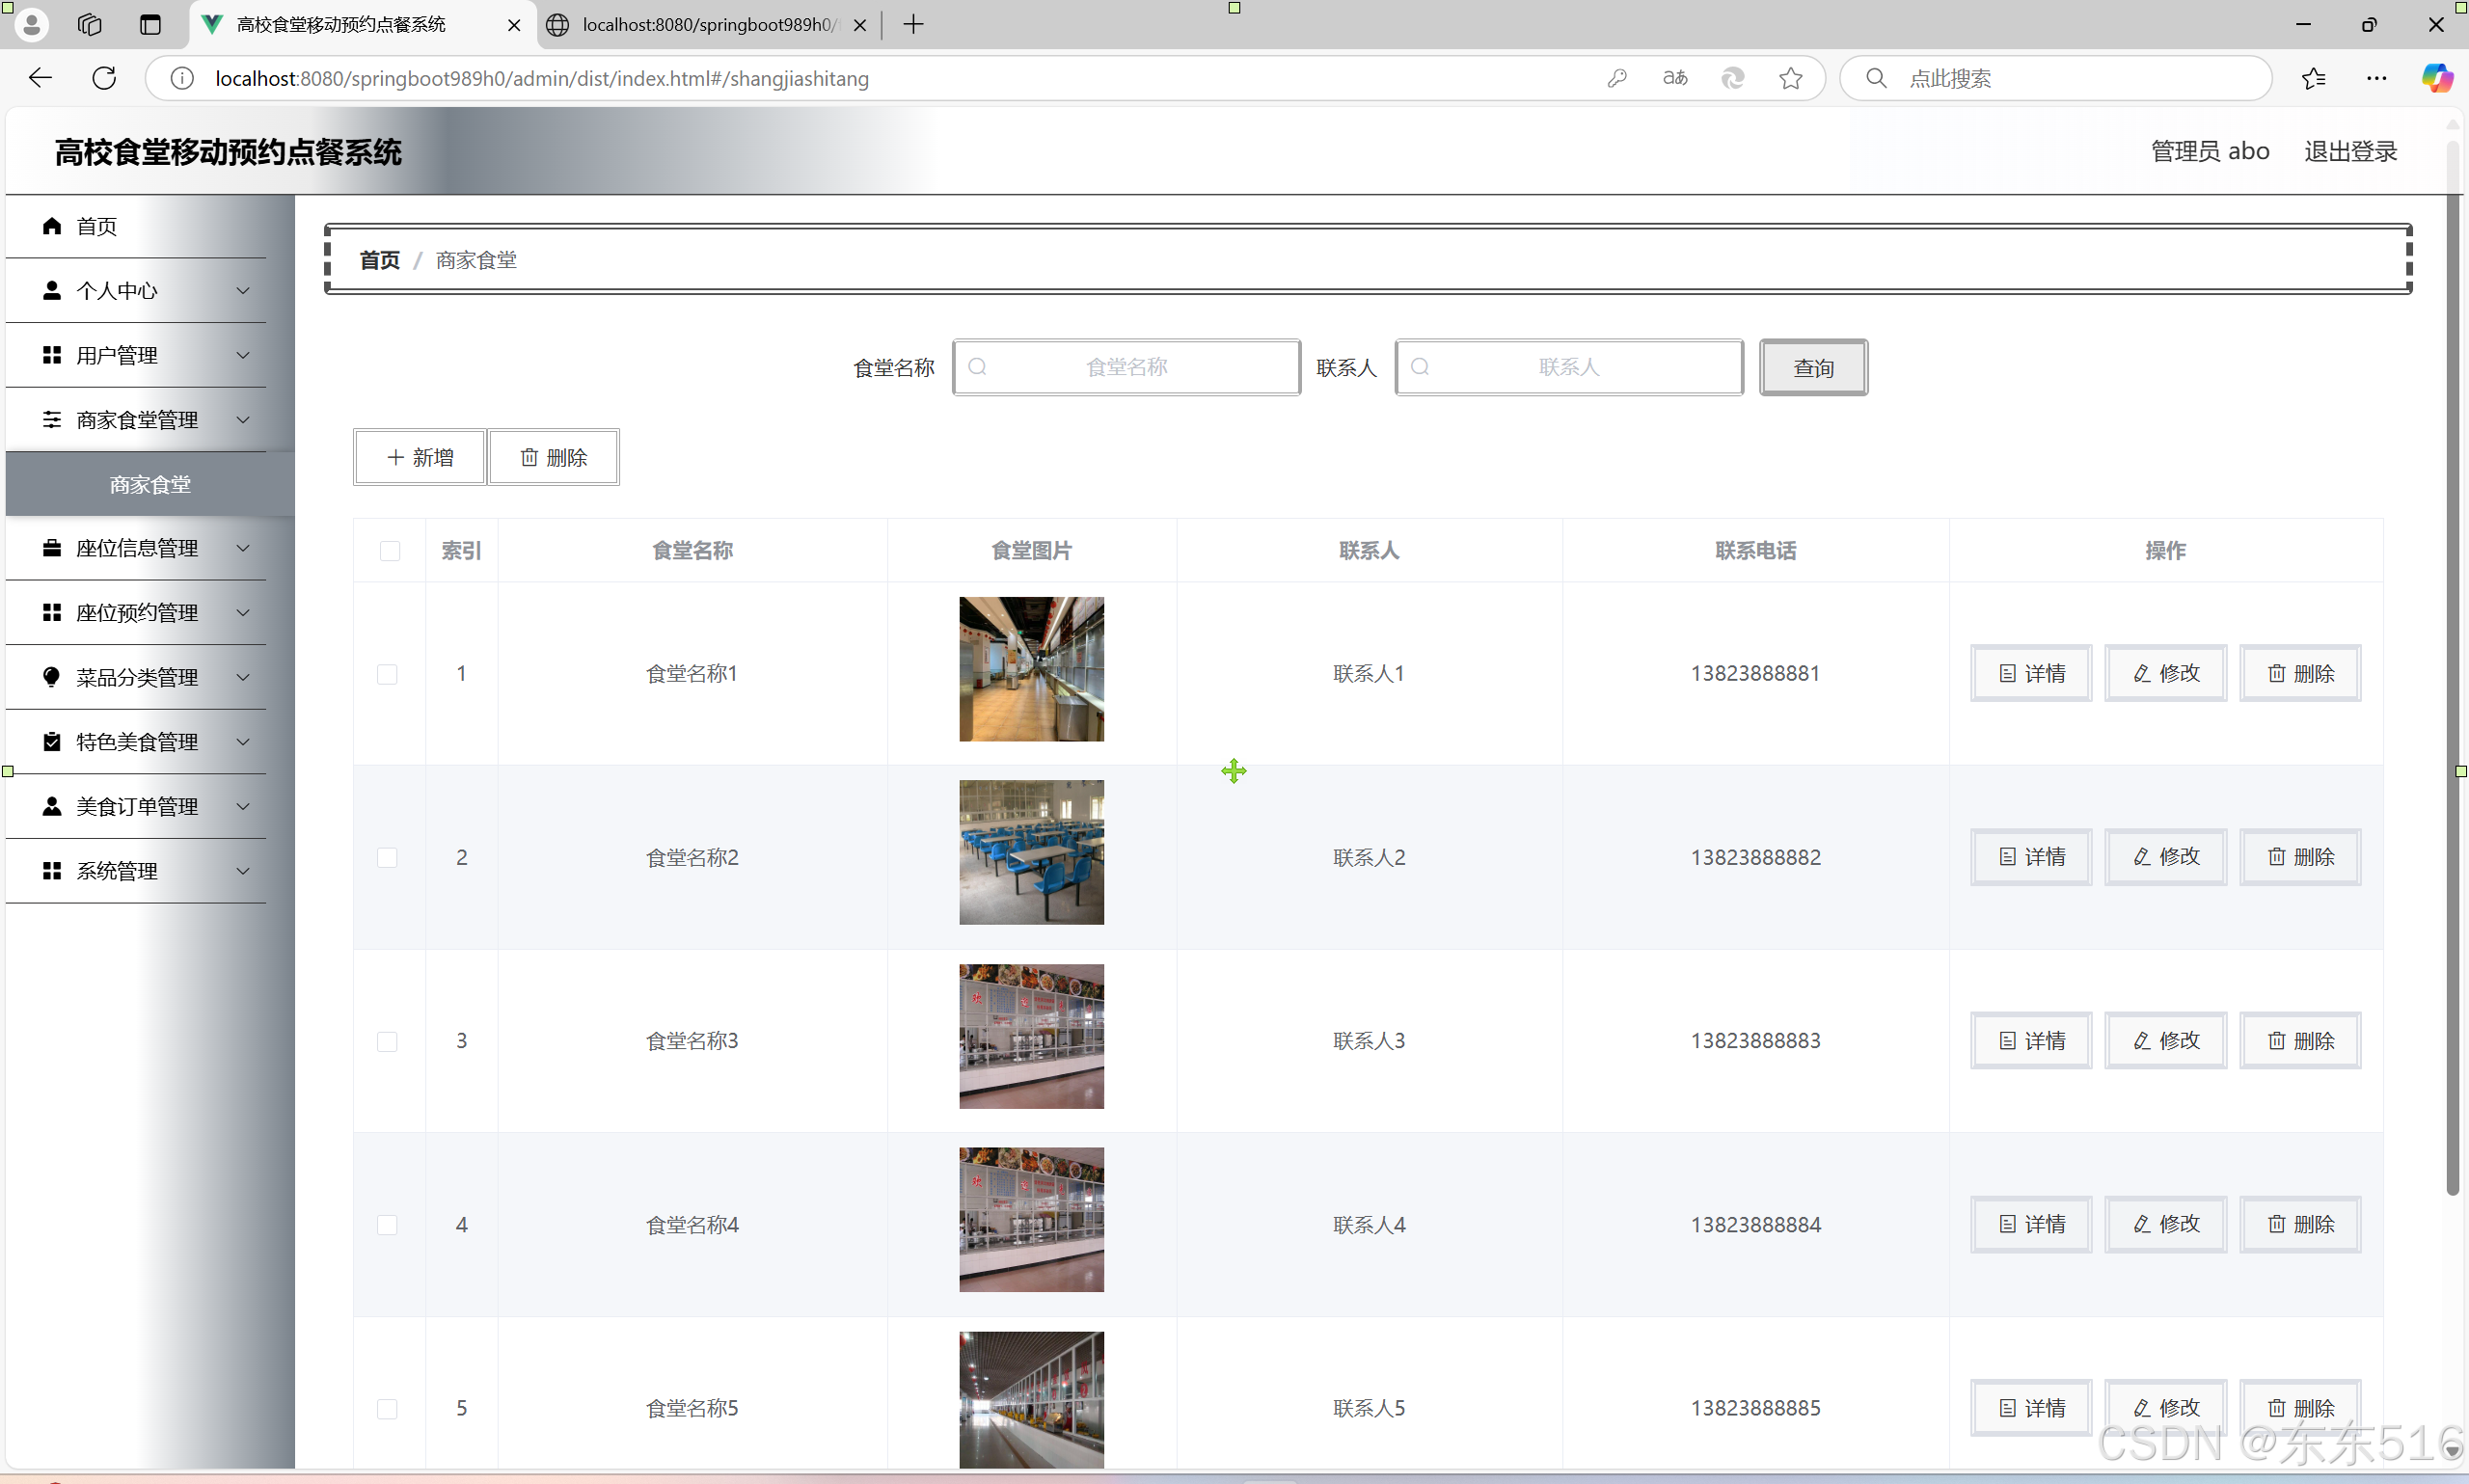Check the select-all checkbox in table header

click(x=390, y=551)
